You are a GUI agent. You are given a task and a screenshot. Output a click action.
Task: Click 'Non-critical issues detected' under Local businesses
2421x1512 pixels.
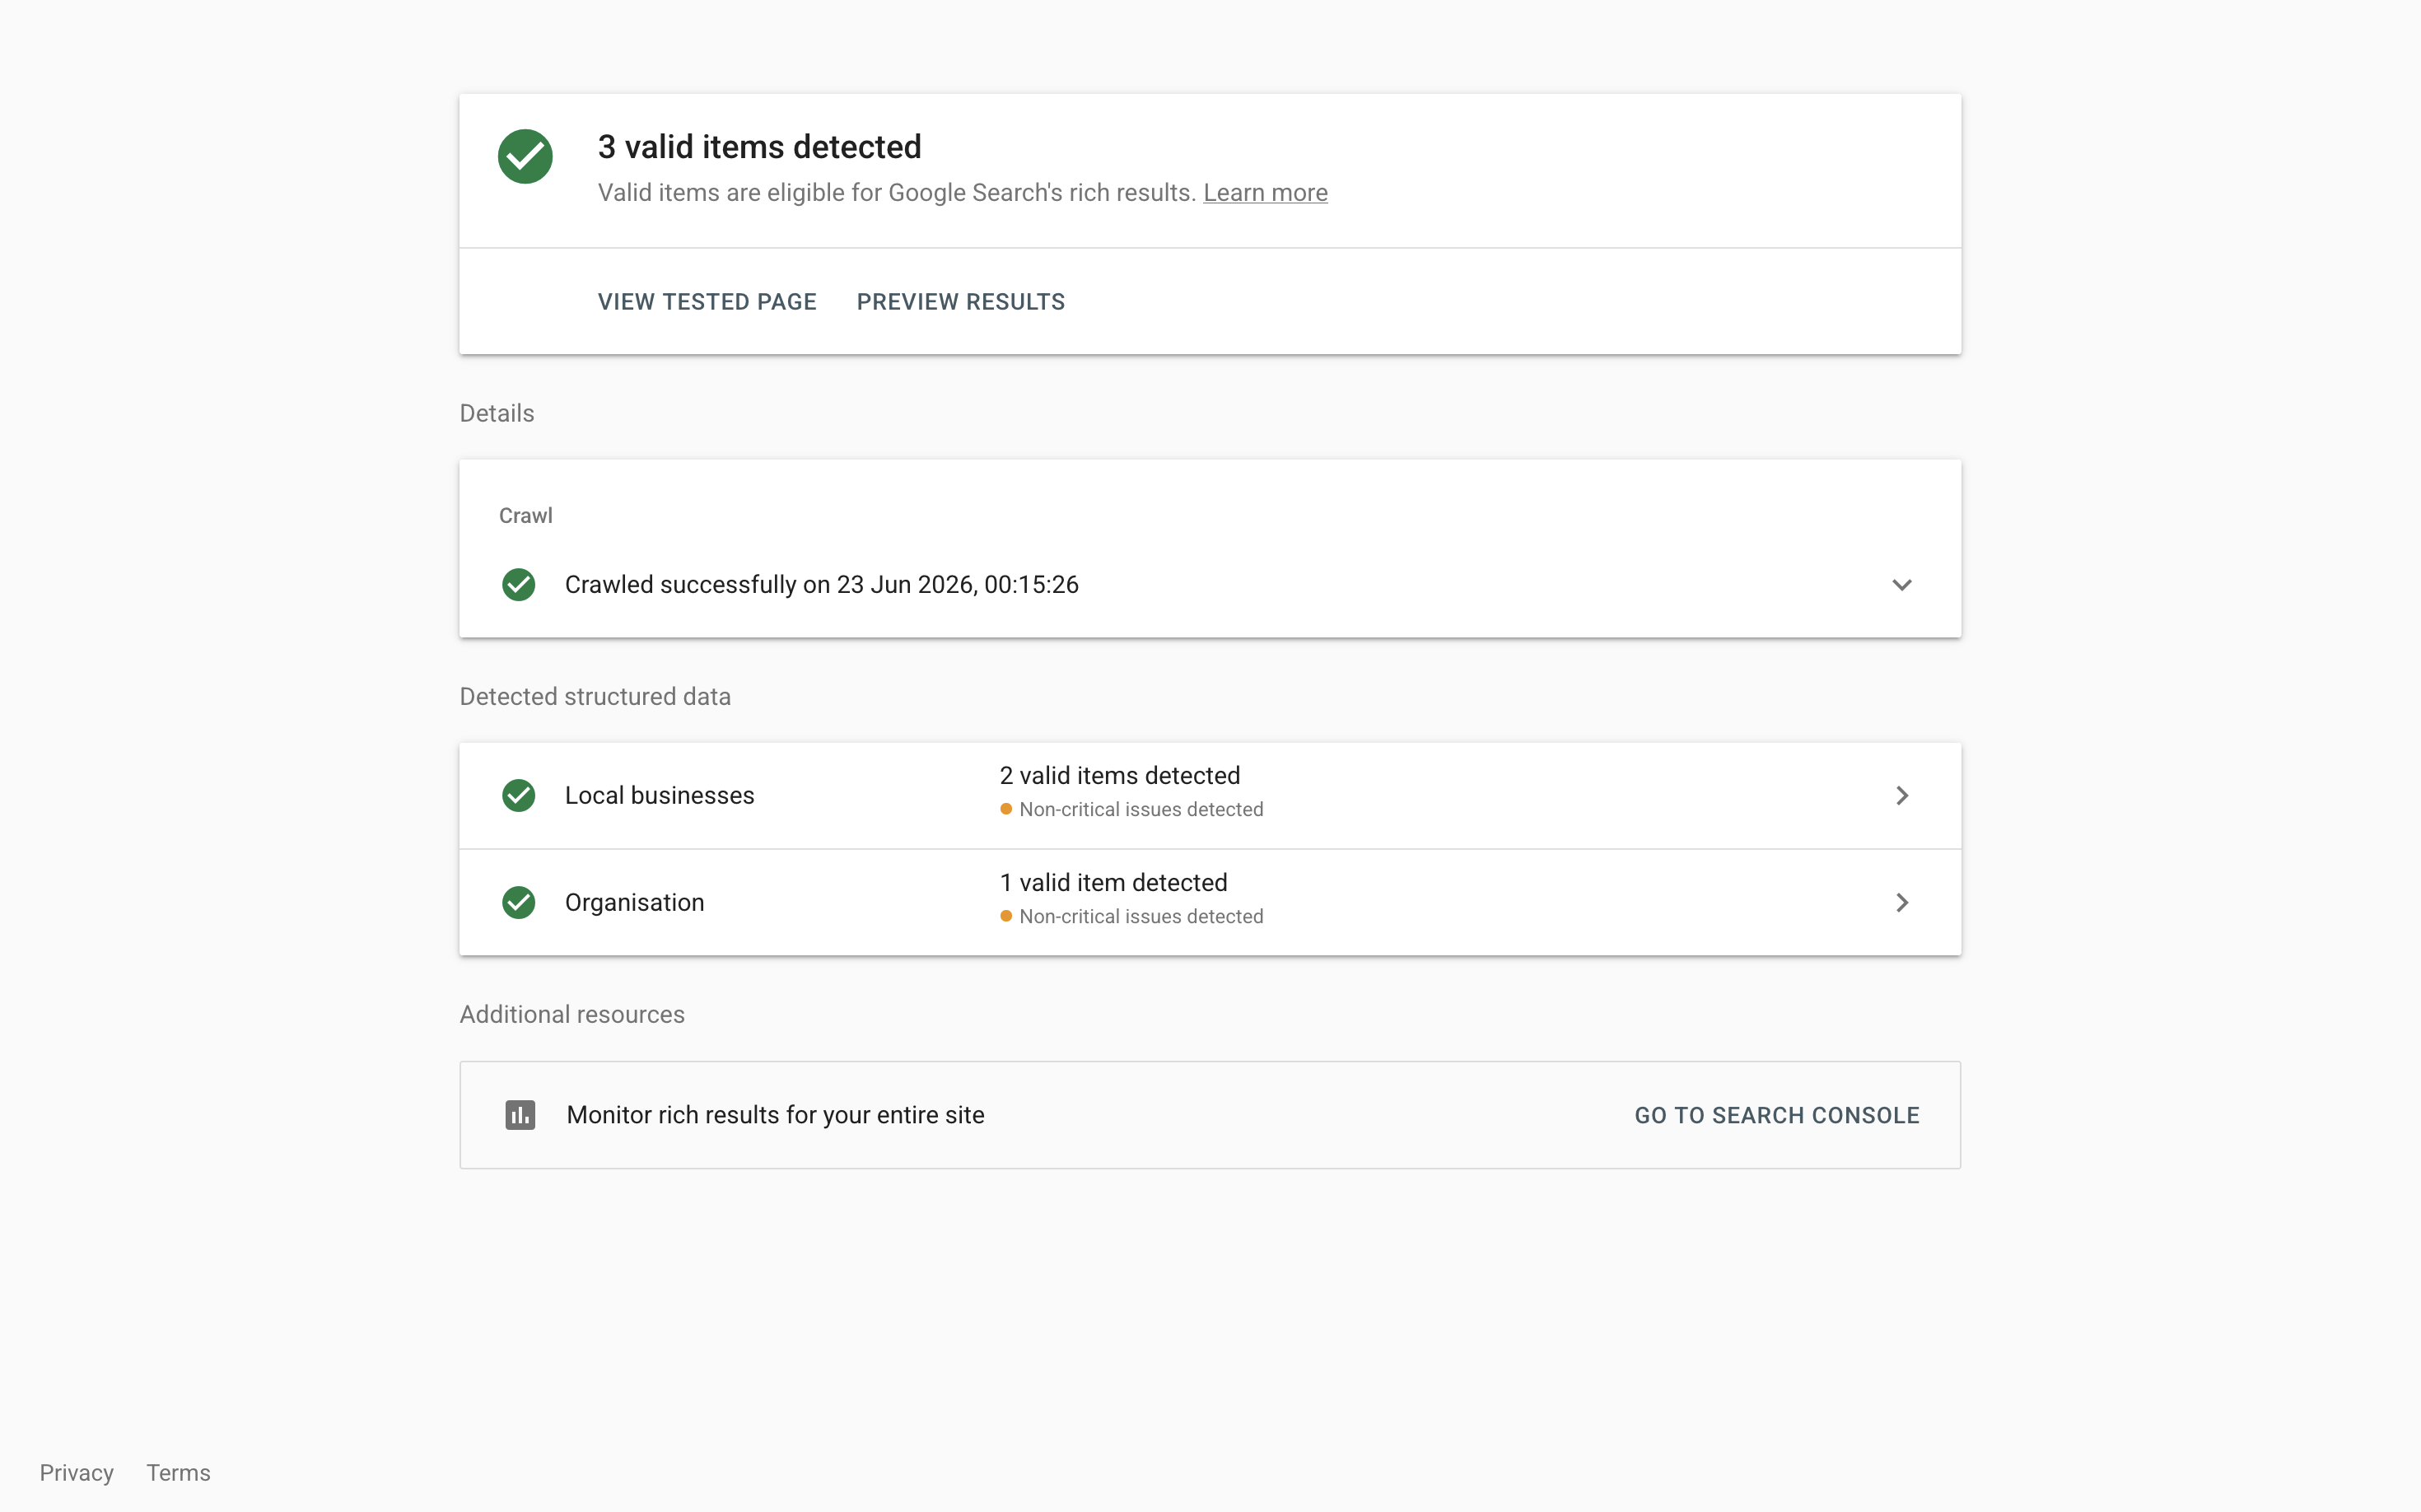[1141, 809]
